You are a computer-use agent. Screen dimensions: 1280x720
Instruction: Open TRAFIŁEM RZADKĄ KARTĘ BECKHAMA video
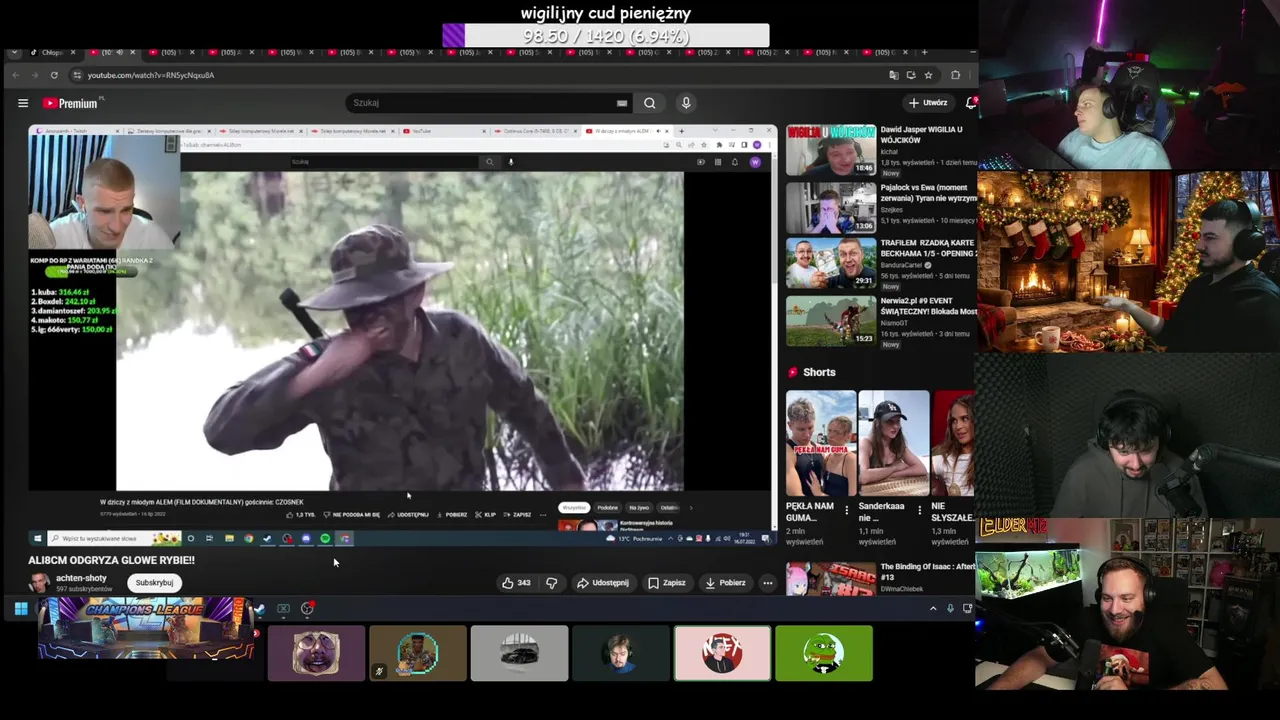[831, 264]
